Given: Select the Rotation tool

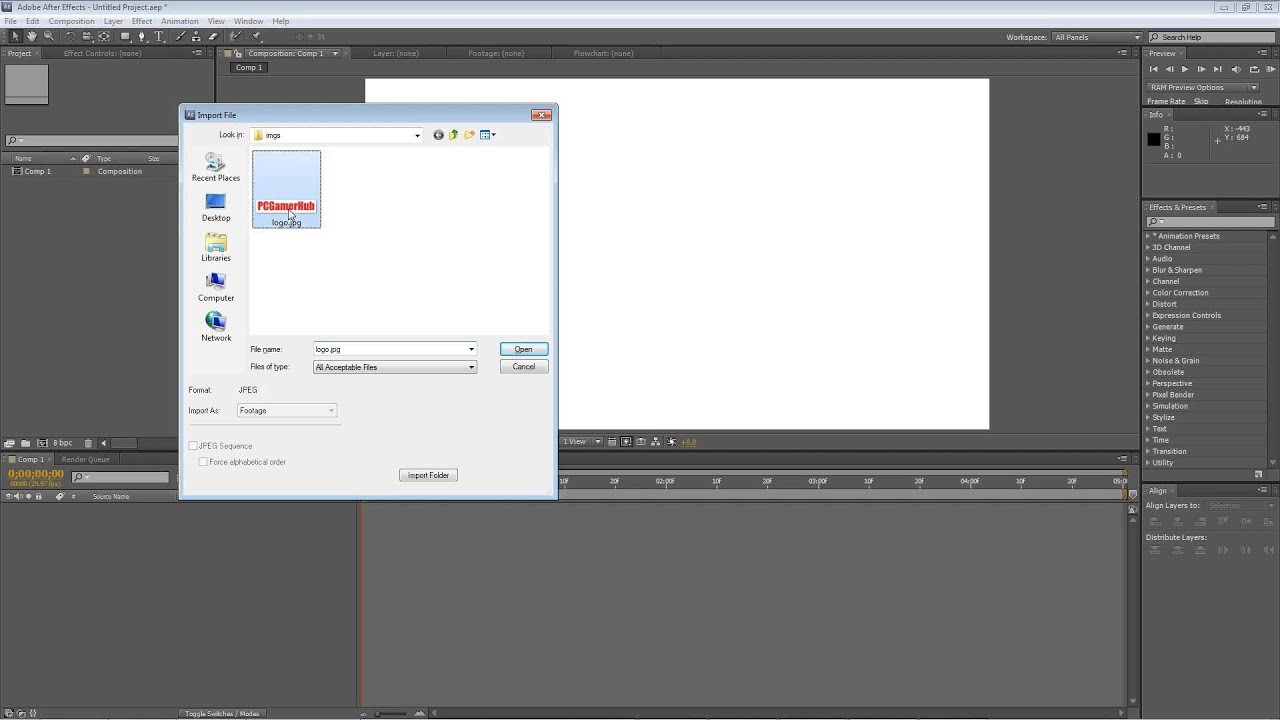Looking at the screenshot, I should pyautogui.click(x=71, y=36).
